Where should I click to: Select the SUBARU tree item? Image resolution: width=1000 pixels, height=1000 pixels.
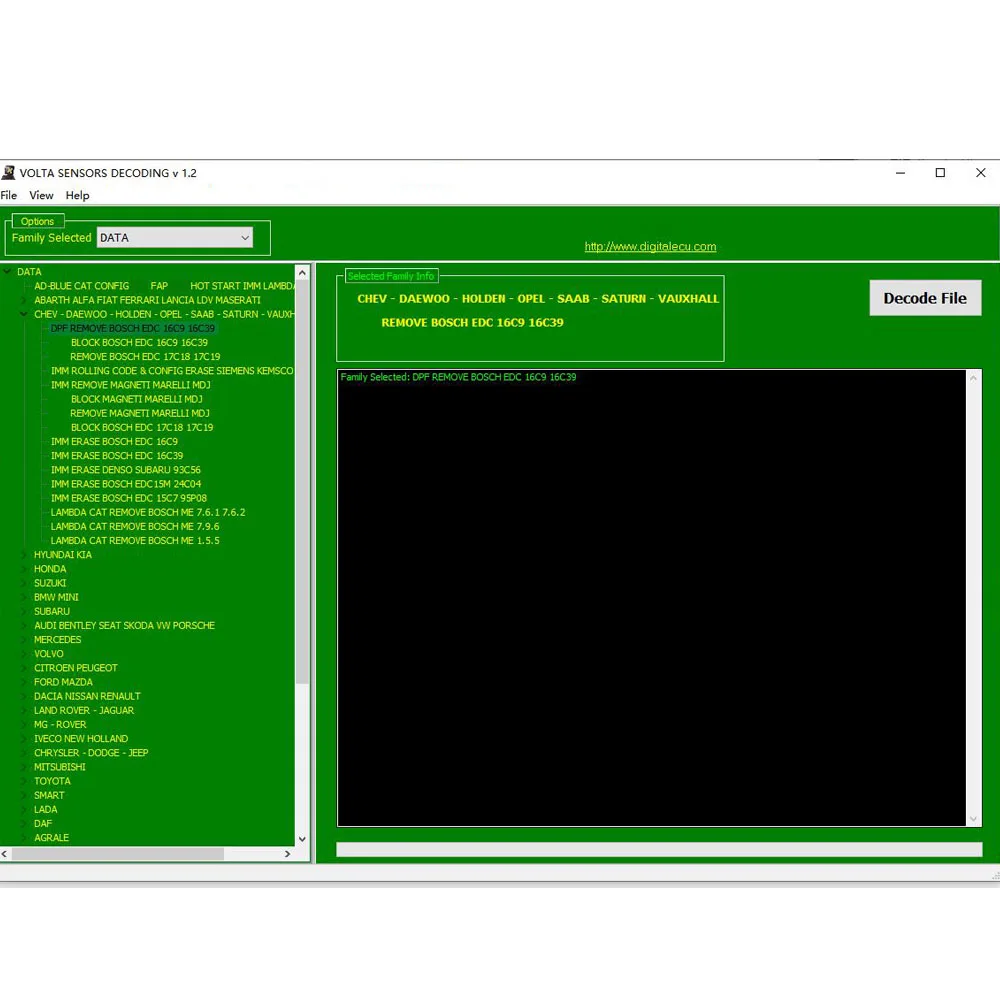(x=52, y=612)
